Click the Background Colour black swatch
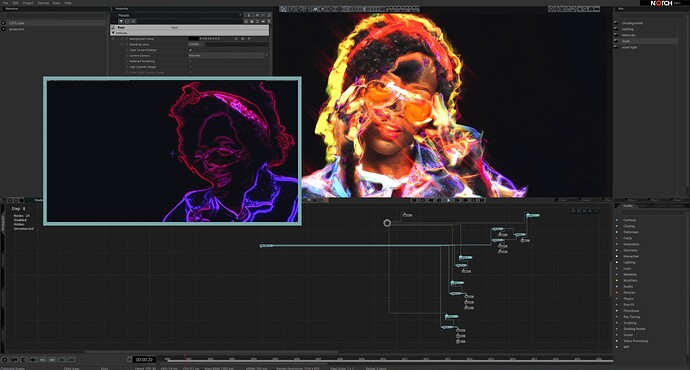Image resolution: width=690 pixels, height=370 pixels. point(193,39)
